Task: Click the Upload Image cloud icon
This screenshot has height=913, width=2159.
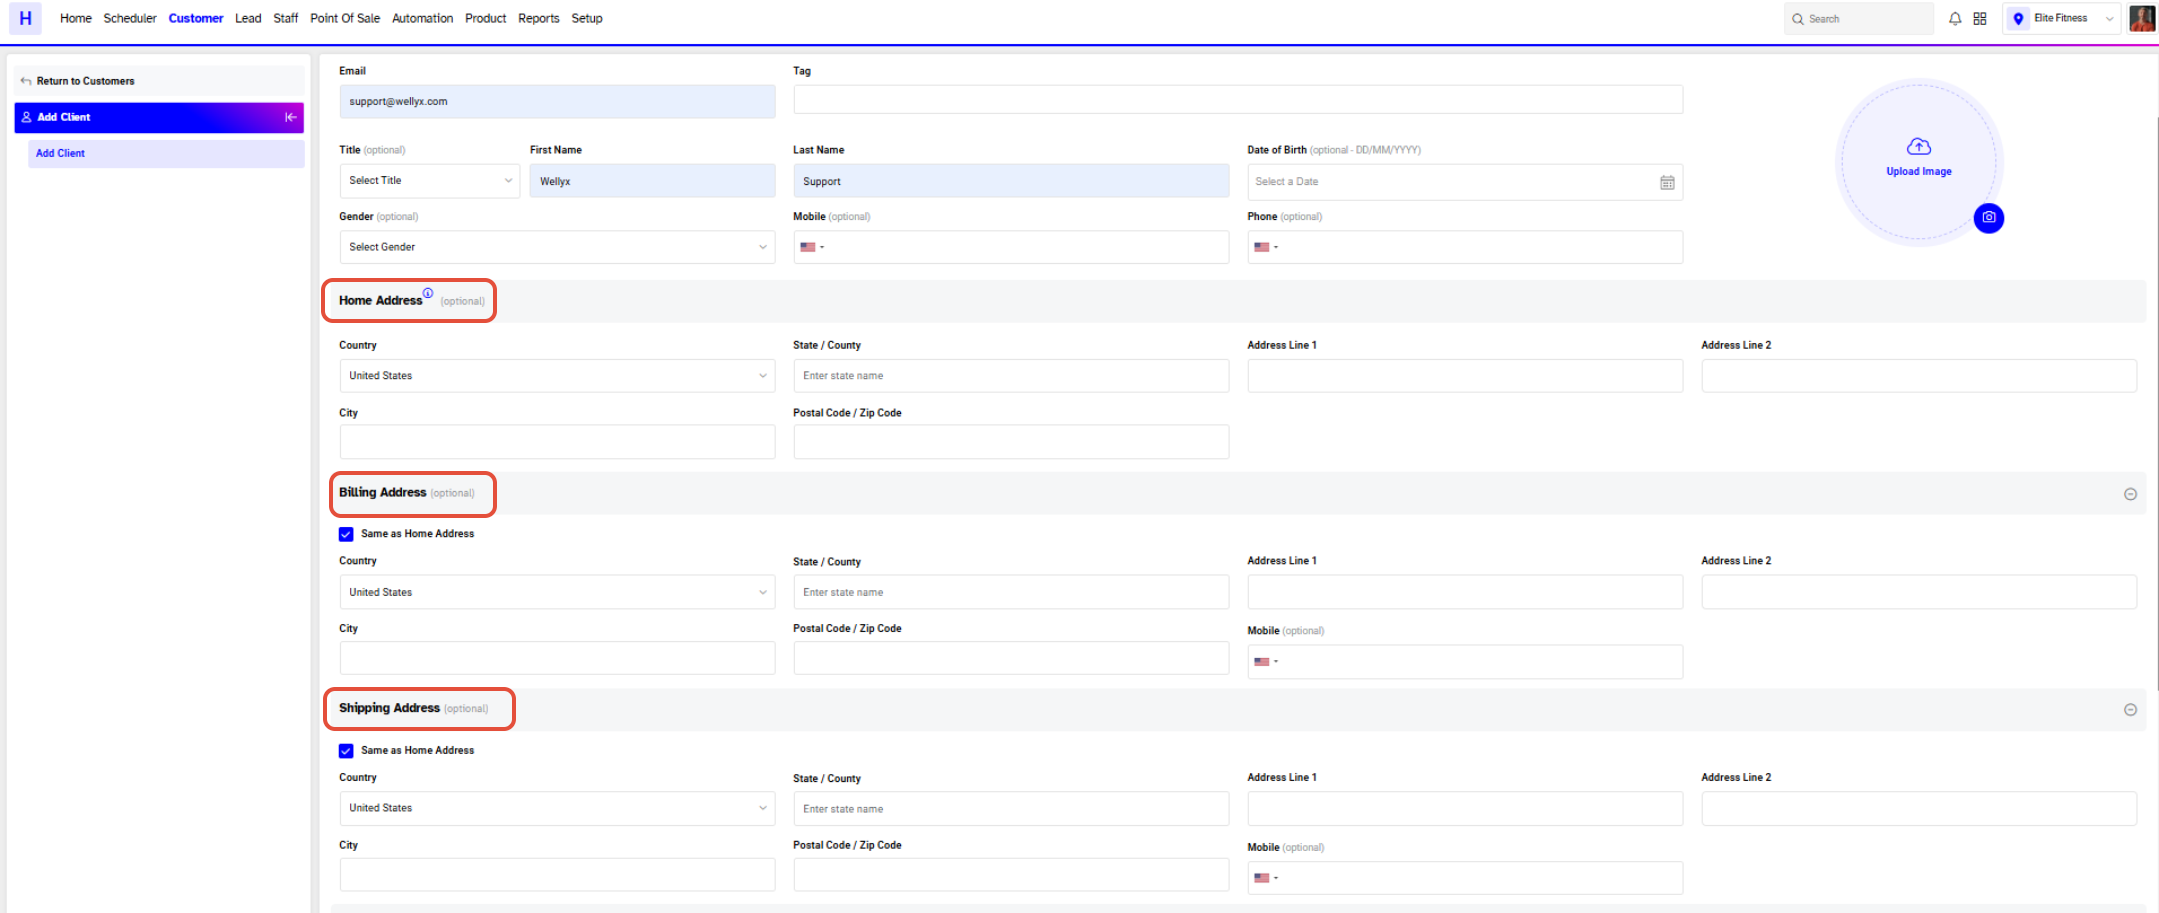Action: click(1919, 147)
